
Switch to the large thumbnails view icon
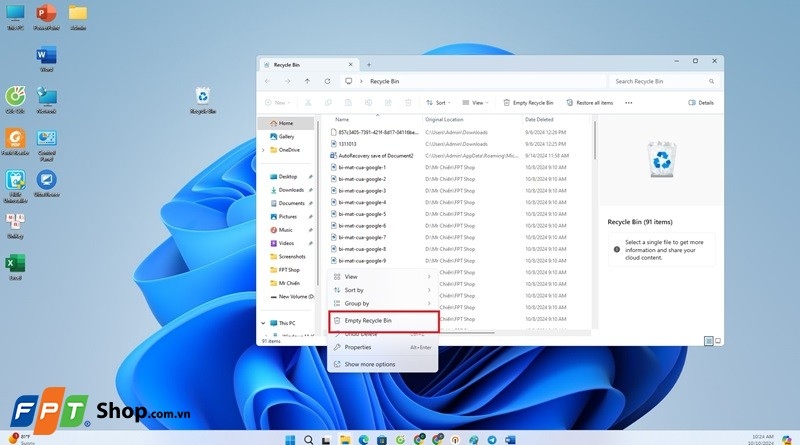pos(718,341)
